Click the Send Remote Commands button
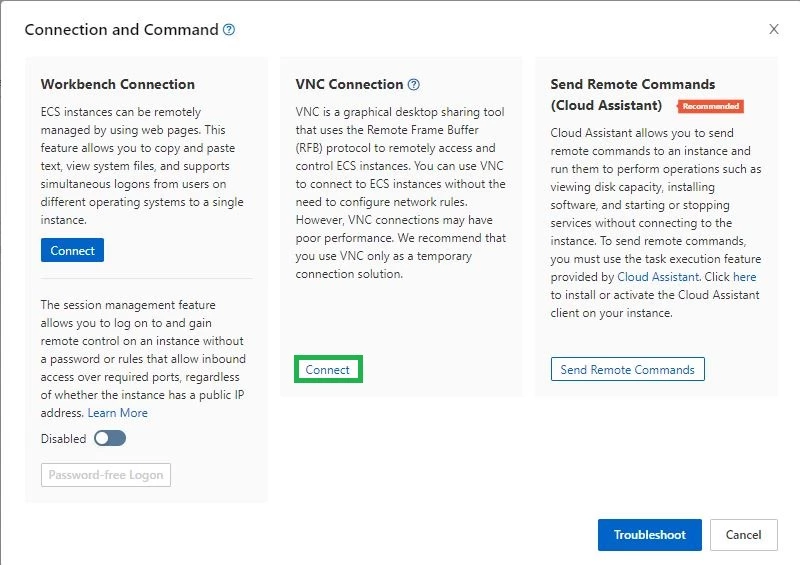 click(x=628, y=369)
